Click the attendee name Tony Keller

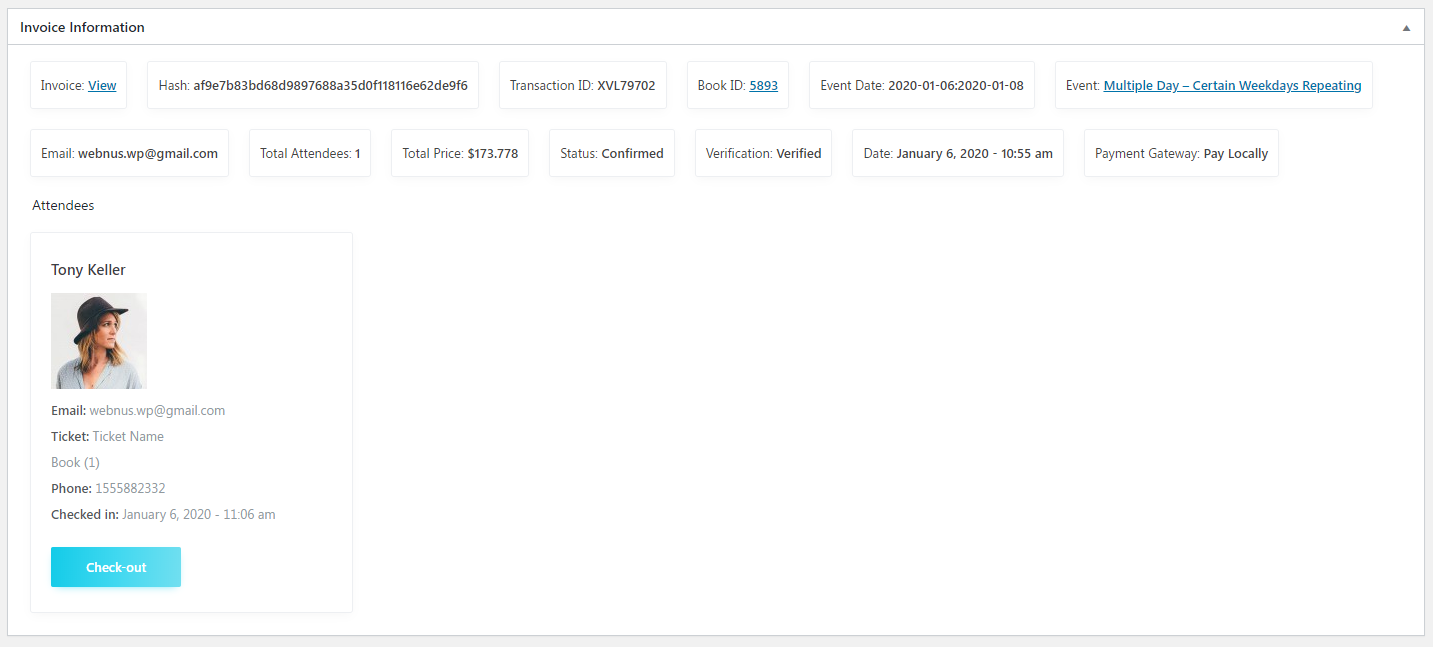[88, 270]
